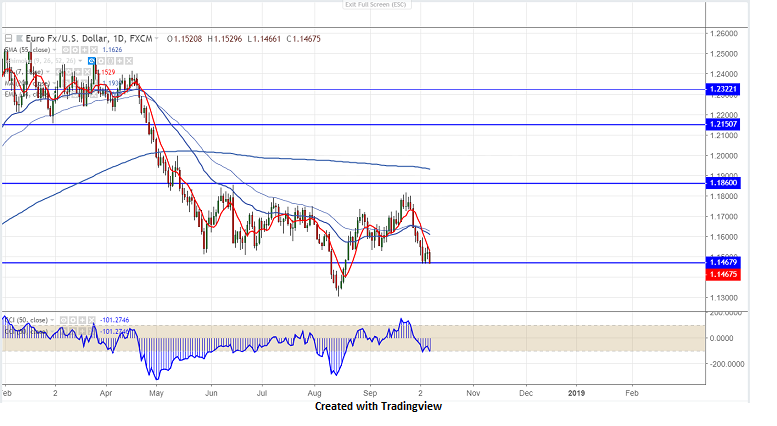Image resolution: width=777 pixels, height=426 pixels.
Task: Open CCI (50, close) settings gear
Action: (73, 320)
